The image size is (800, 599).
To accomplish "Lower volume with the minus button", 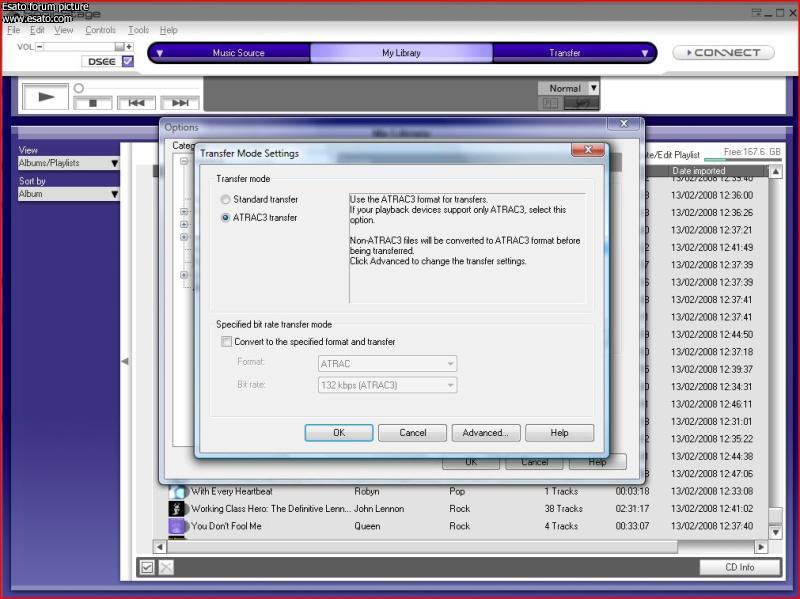I will [x=39, y=46].
